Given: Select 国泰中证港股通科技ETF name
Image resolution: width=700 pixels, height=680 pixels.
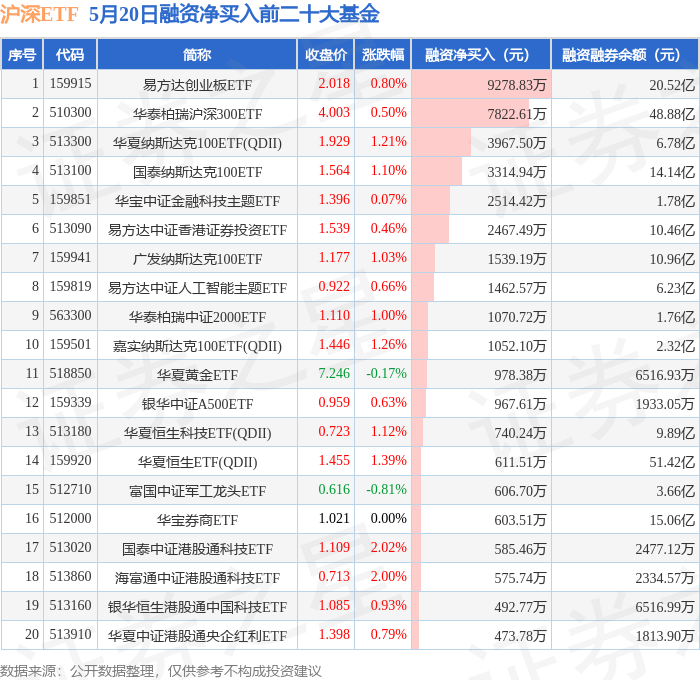Looking at the screenshot, I should [x=197, y=549].
